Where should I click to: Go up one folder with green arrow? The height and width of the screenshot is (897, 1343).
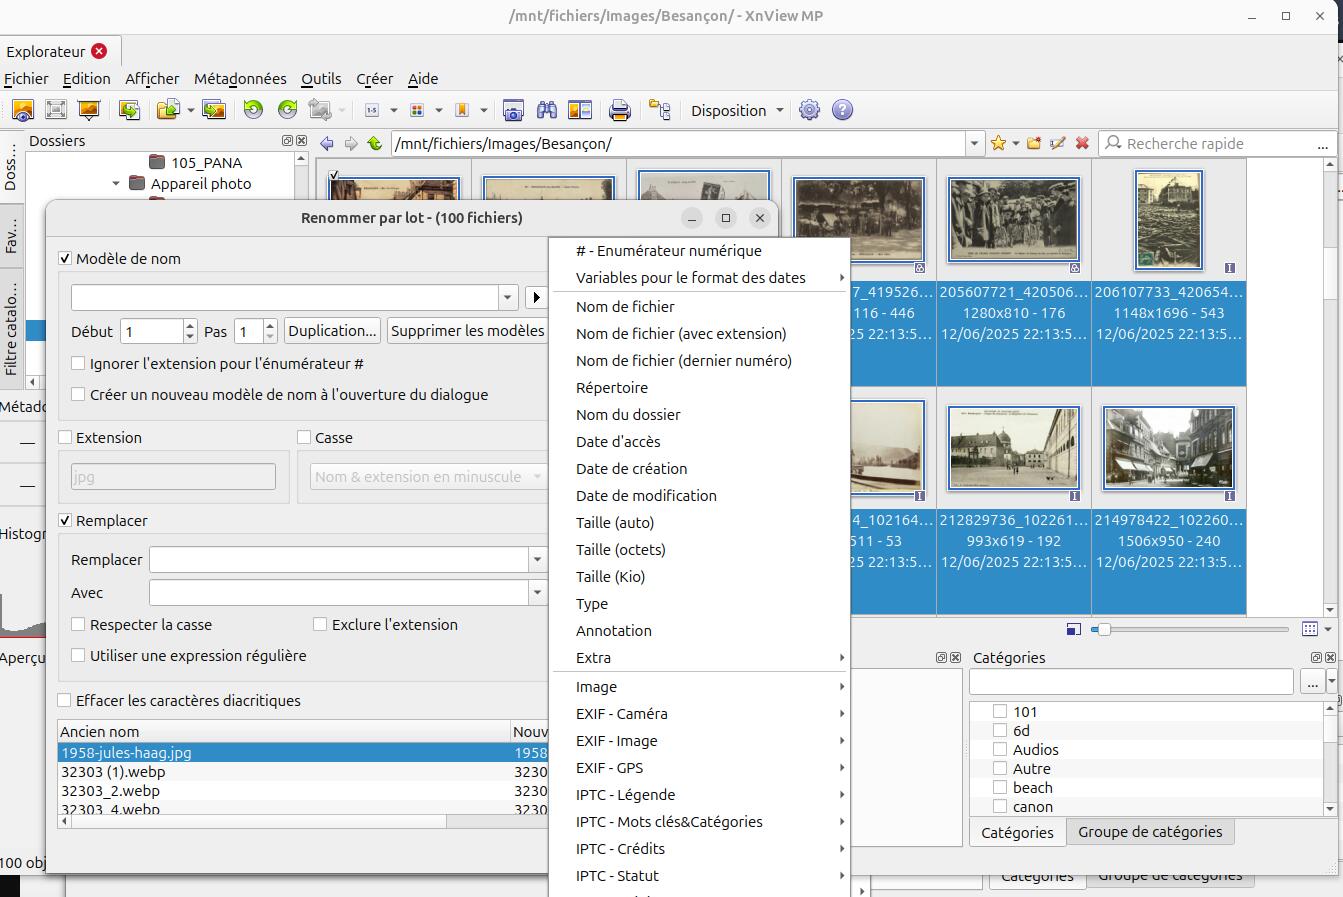(x=375, y=144)
